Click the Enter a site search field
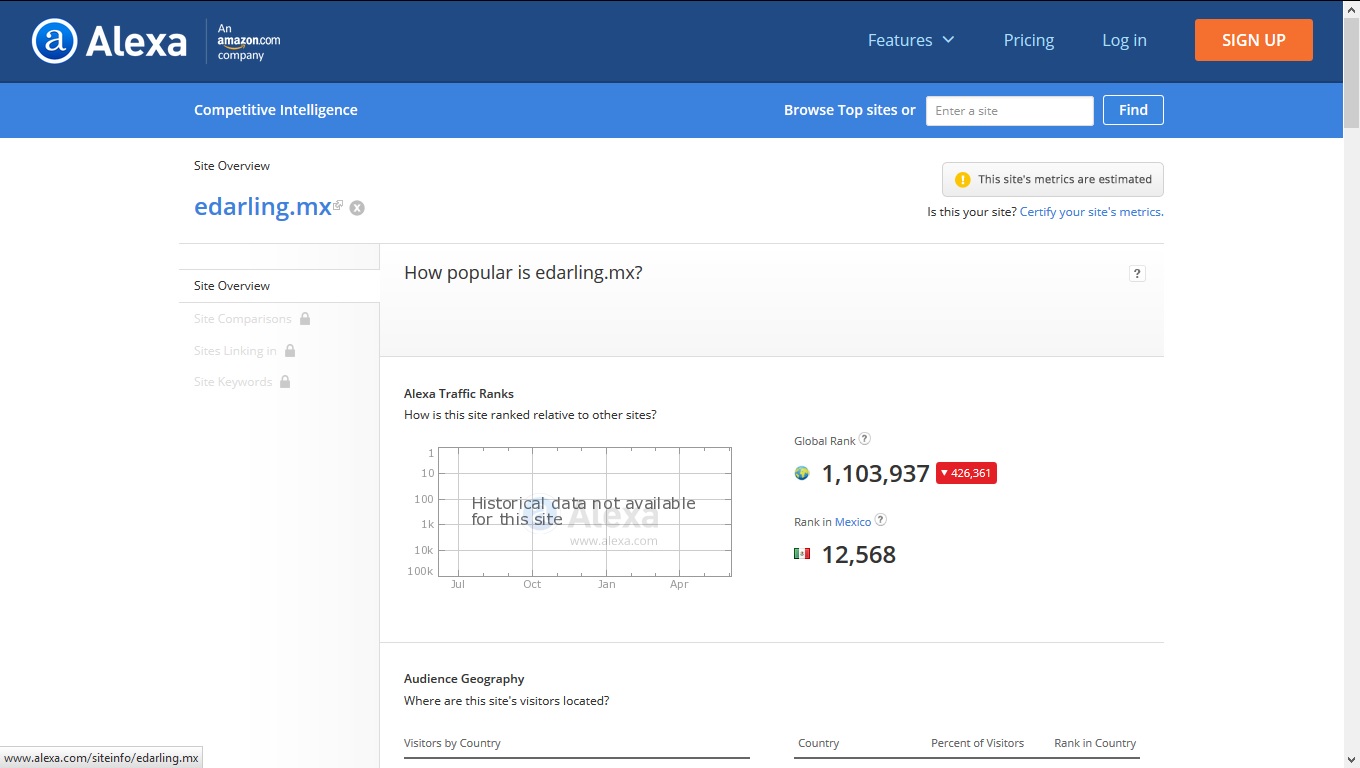This screenshot has width=1360, height=768. (x=1009, y=111)
